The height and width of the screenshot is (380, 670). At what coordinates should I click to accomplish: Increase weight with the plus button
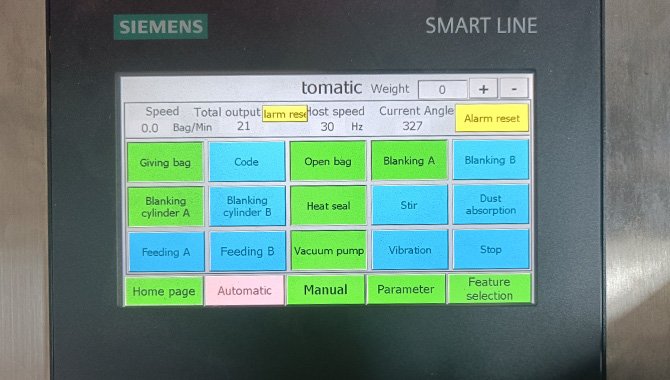[483, 89]
